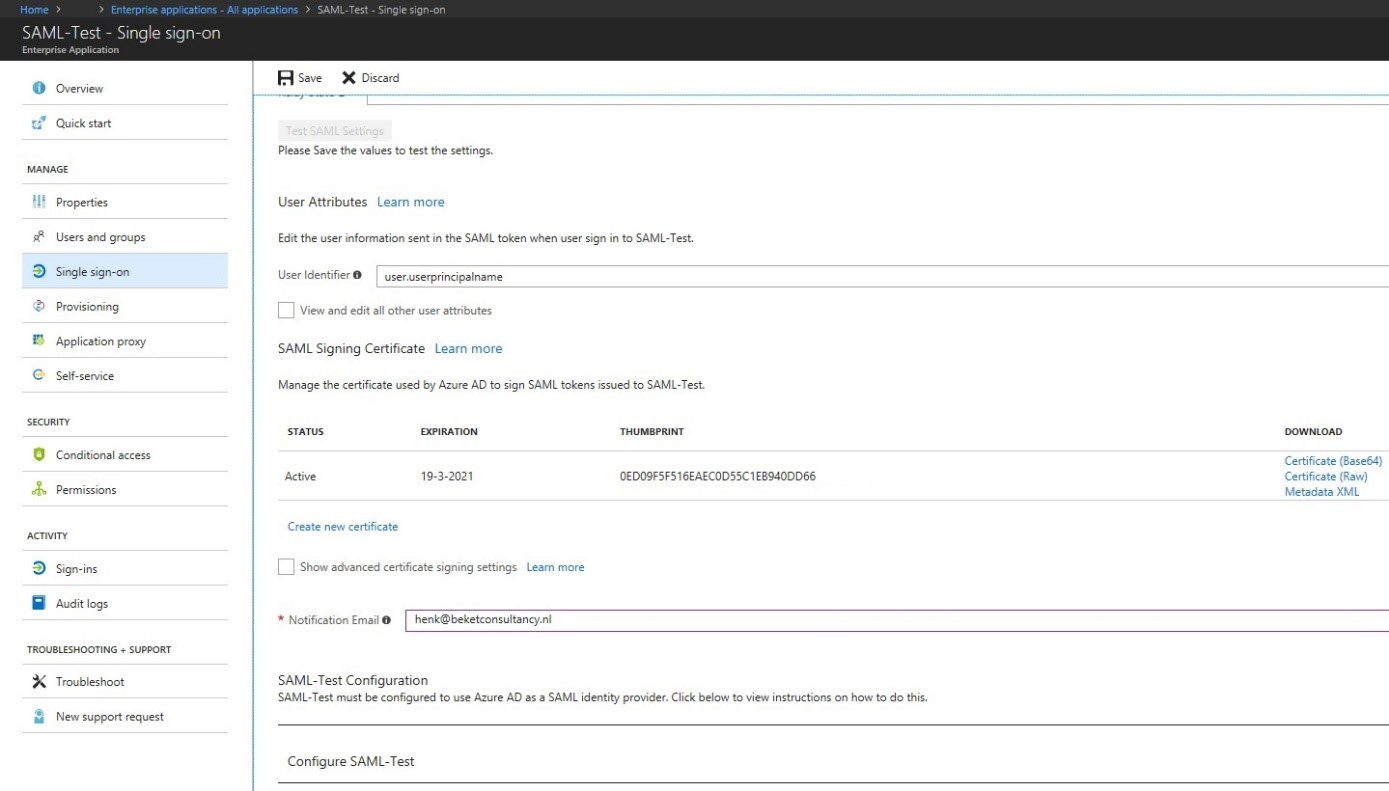The width and height of the screenshot is (1389, 791).
Task: Open the Troubleshoot label
Action: coord(90,682)
